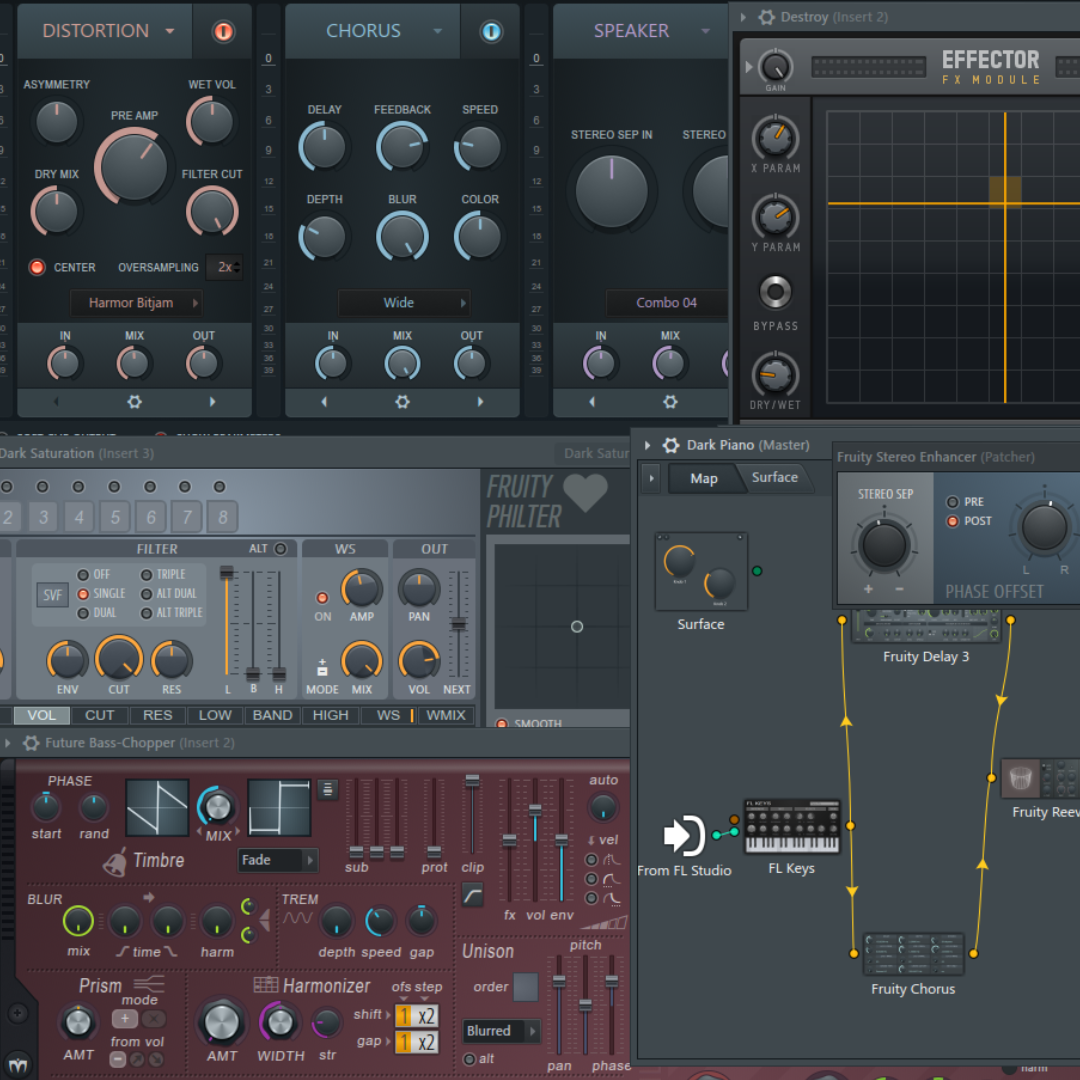Image resolution: width=1080 pixels, height=1080 pixels.
Task: Switch to the BAND tab in Fruity Philter
Action: tap(271, 715)
